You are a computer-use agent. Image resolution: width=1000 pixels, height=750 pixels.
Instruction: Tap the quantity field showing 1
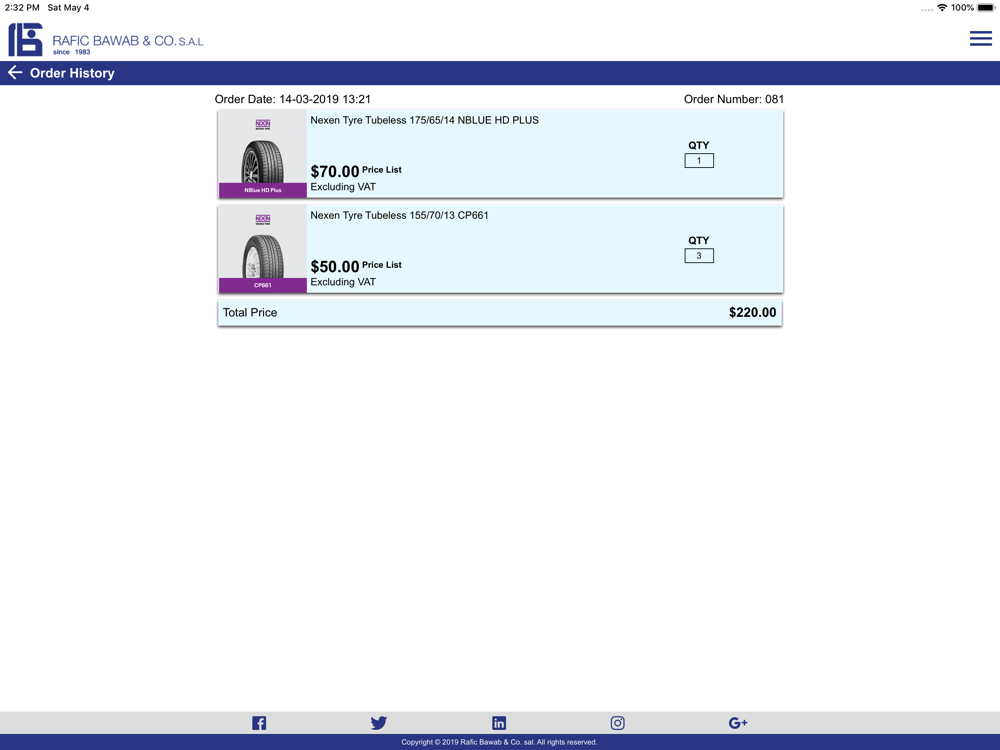point(699,161)
